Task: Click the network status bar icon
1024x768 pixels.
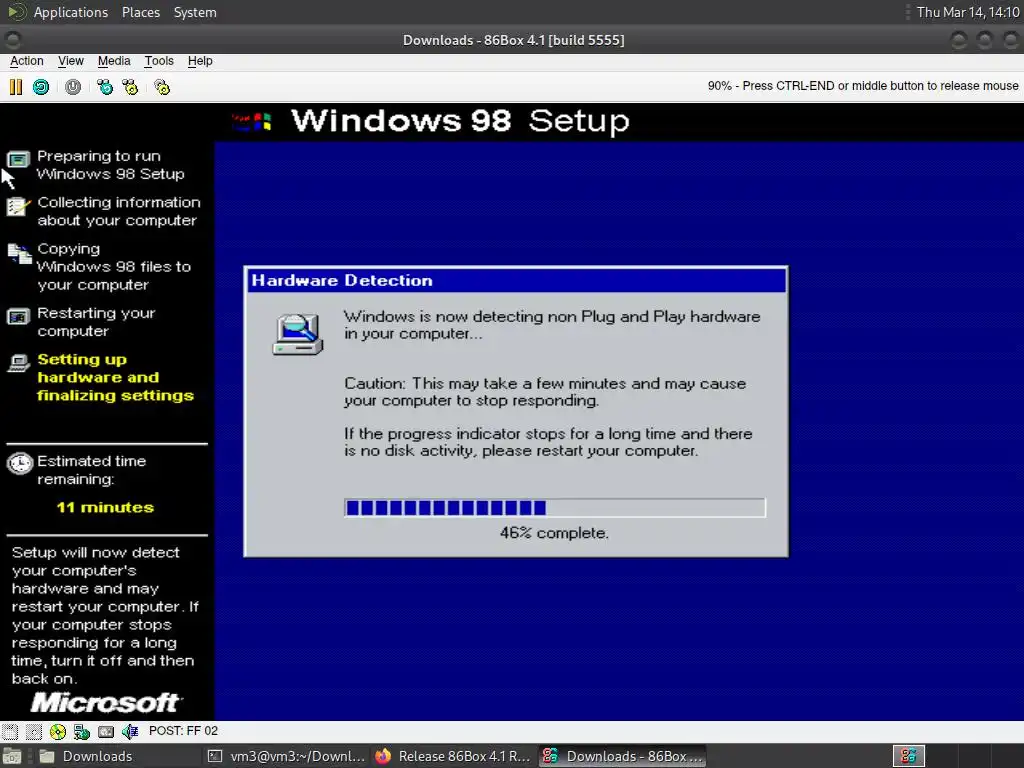Action: (82, 731)
